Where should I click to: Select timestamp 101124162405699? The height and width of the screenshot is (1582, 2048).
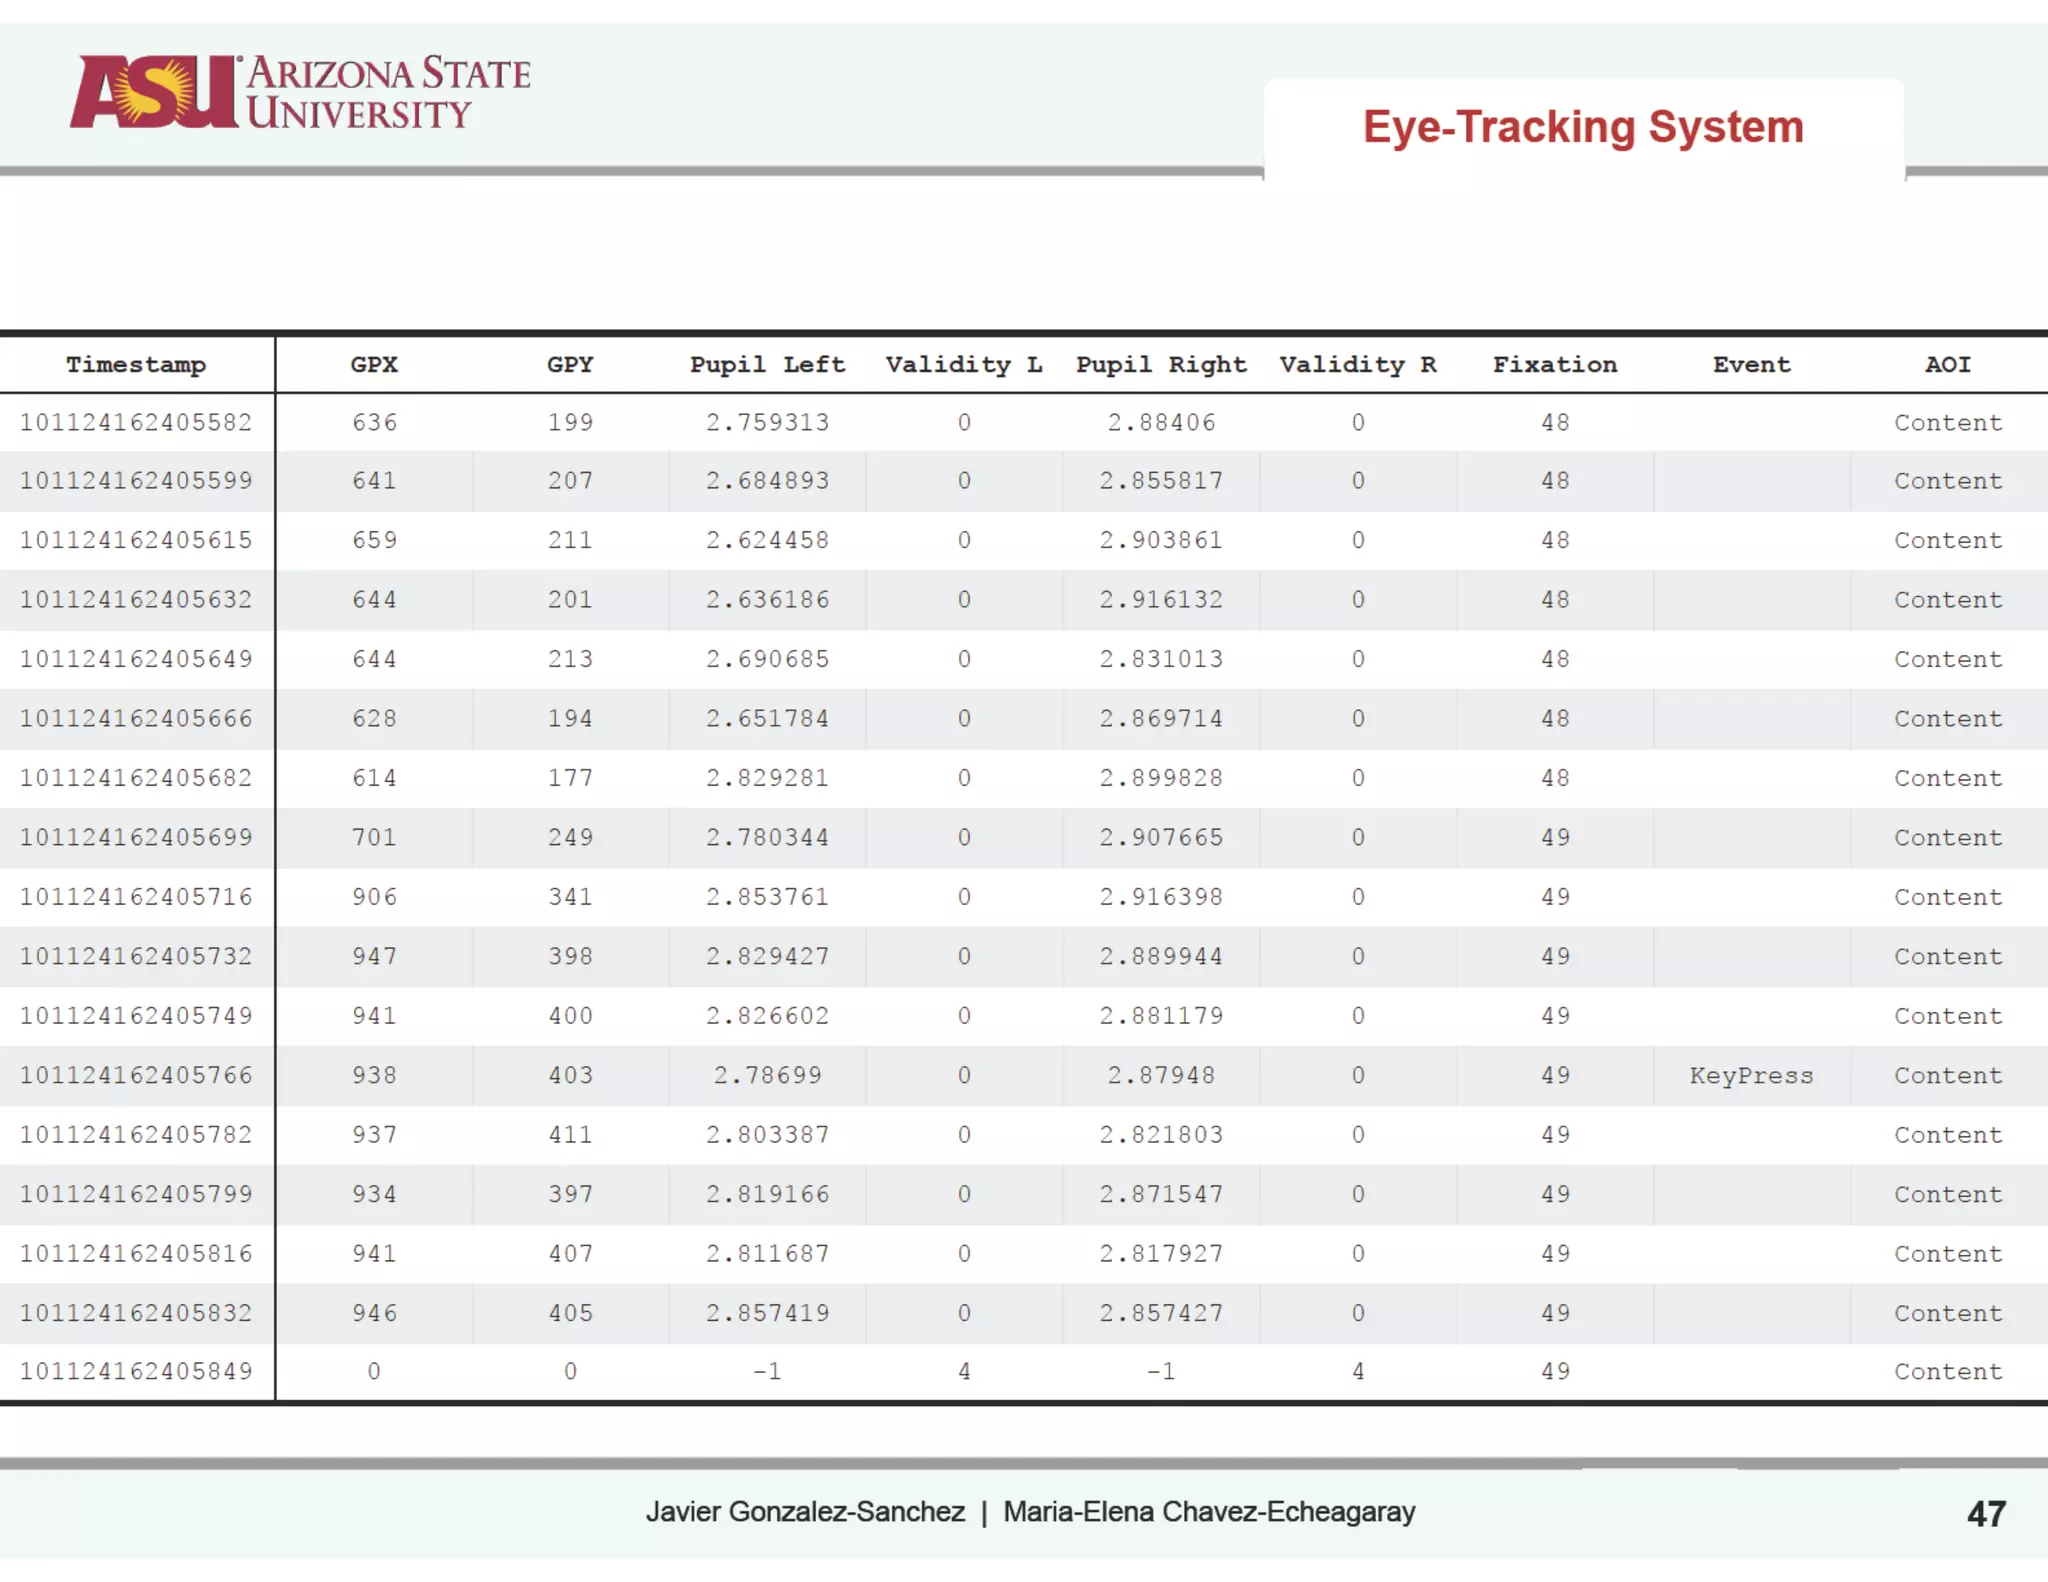pyautogui.click(x=136, y=837)
